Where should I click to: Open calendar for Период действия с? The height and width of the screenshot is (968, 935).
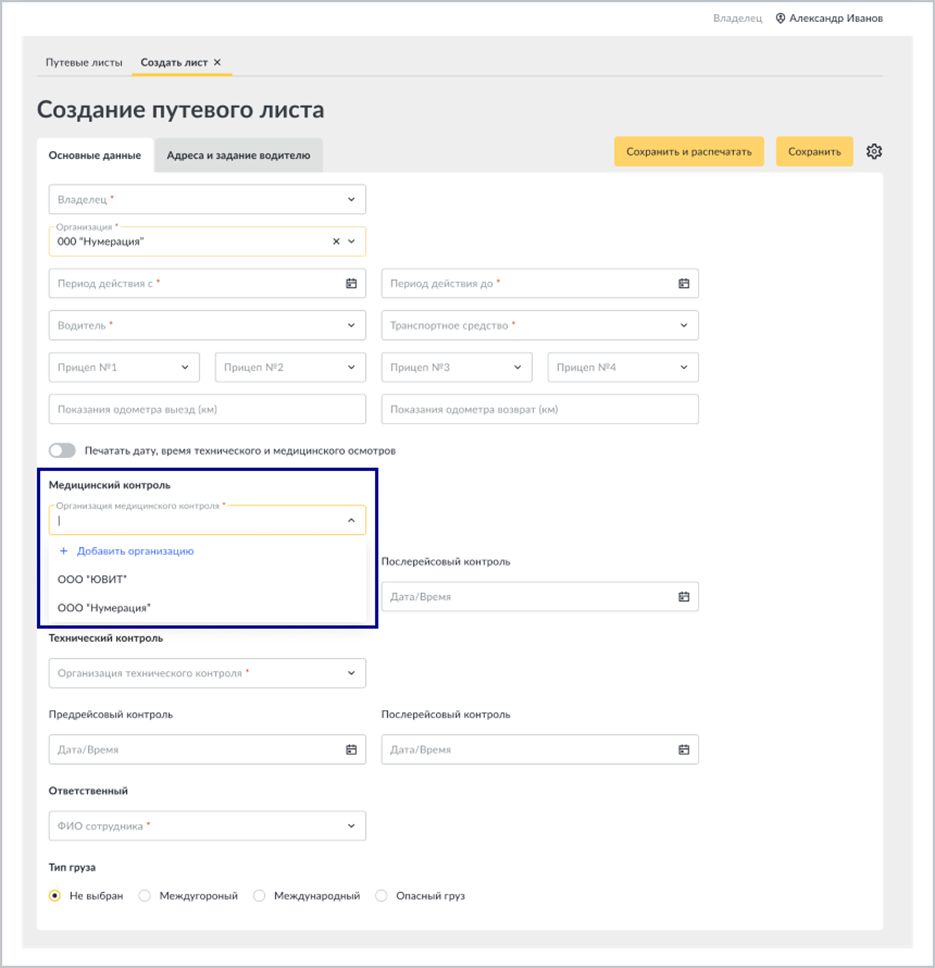(351, 283)
